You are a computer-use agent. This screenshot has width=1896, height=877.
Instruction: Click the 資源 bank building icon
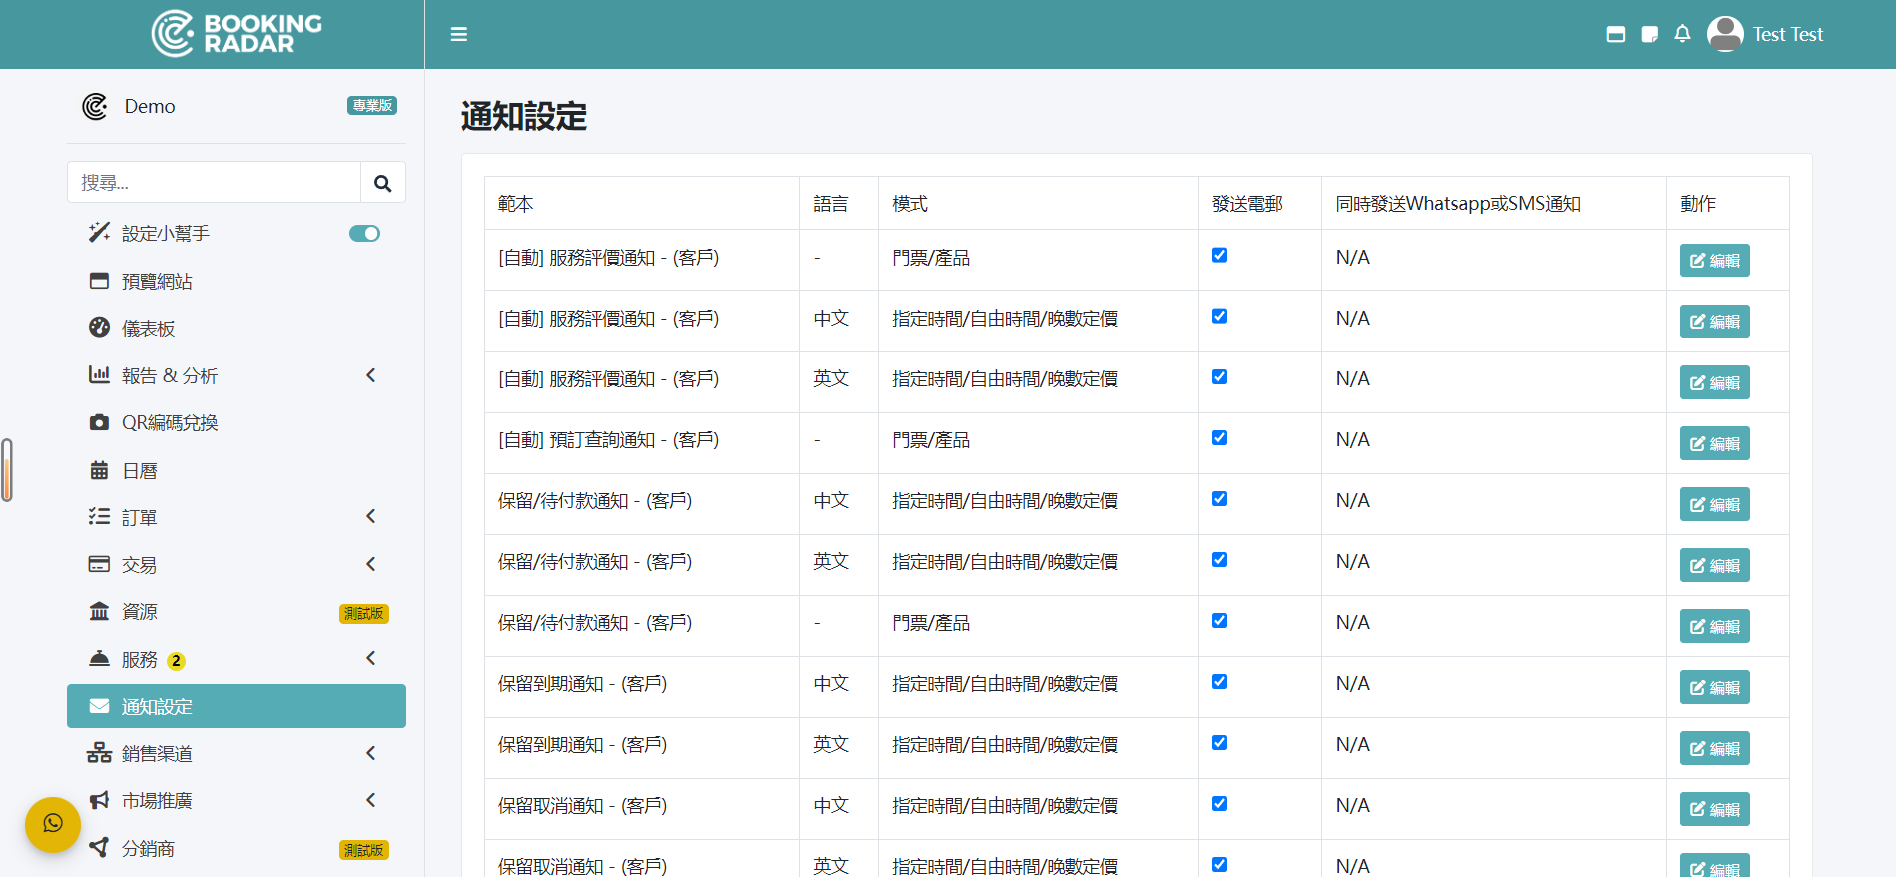click(x=99, y=611)
